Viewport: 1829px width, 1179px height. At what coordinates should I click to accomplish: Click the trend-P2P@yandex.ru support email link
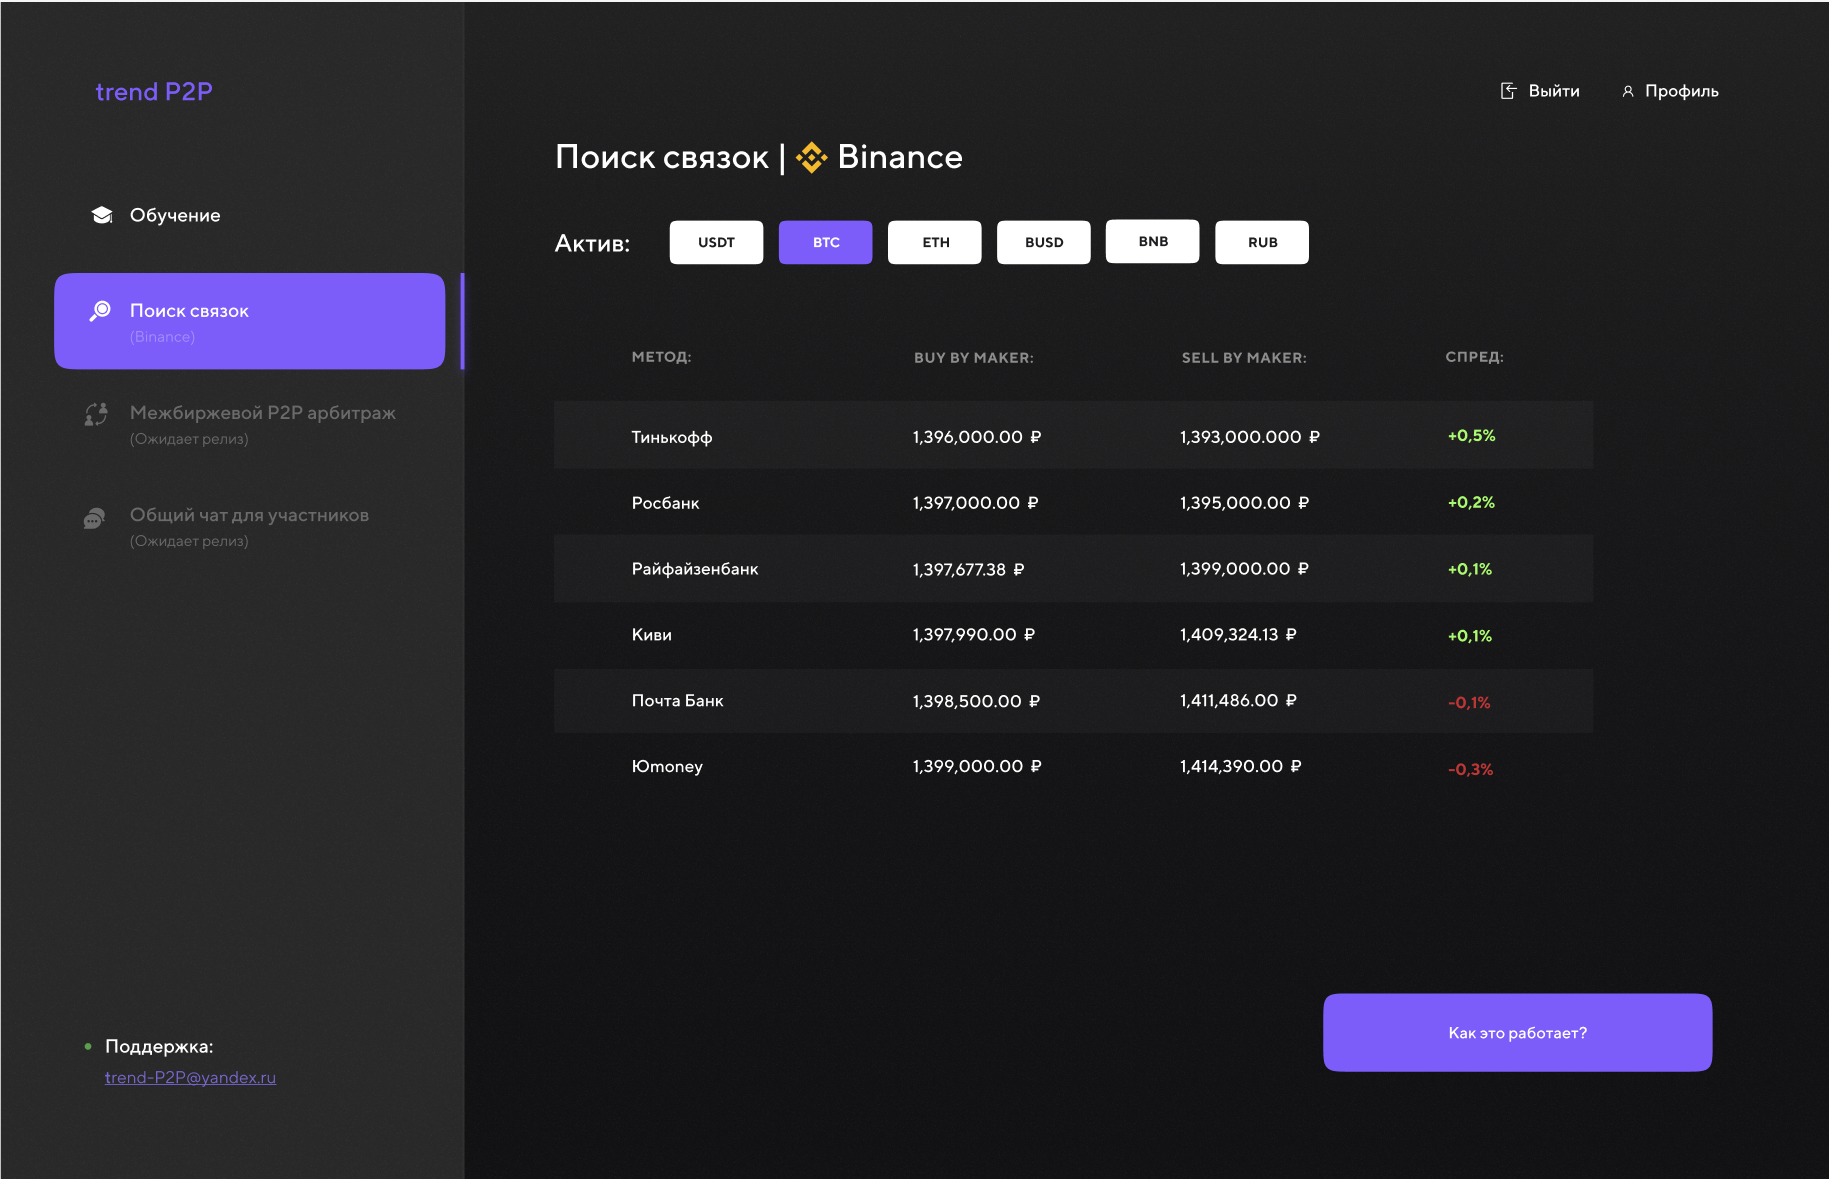[190, 1078]
